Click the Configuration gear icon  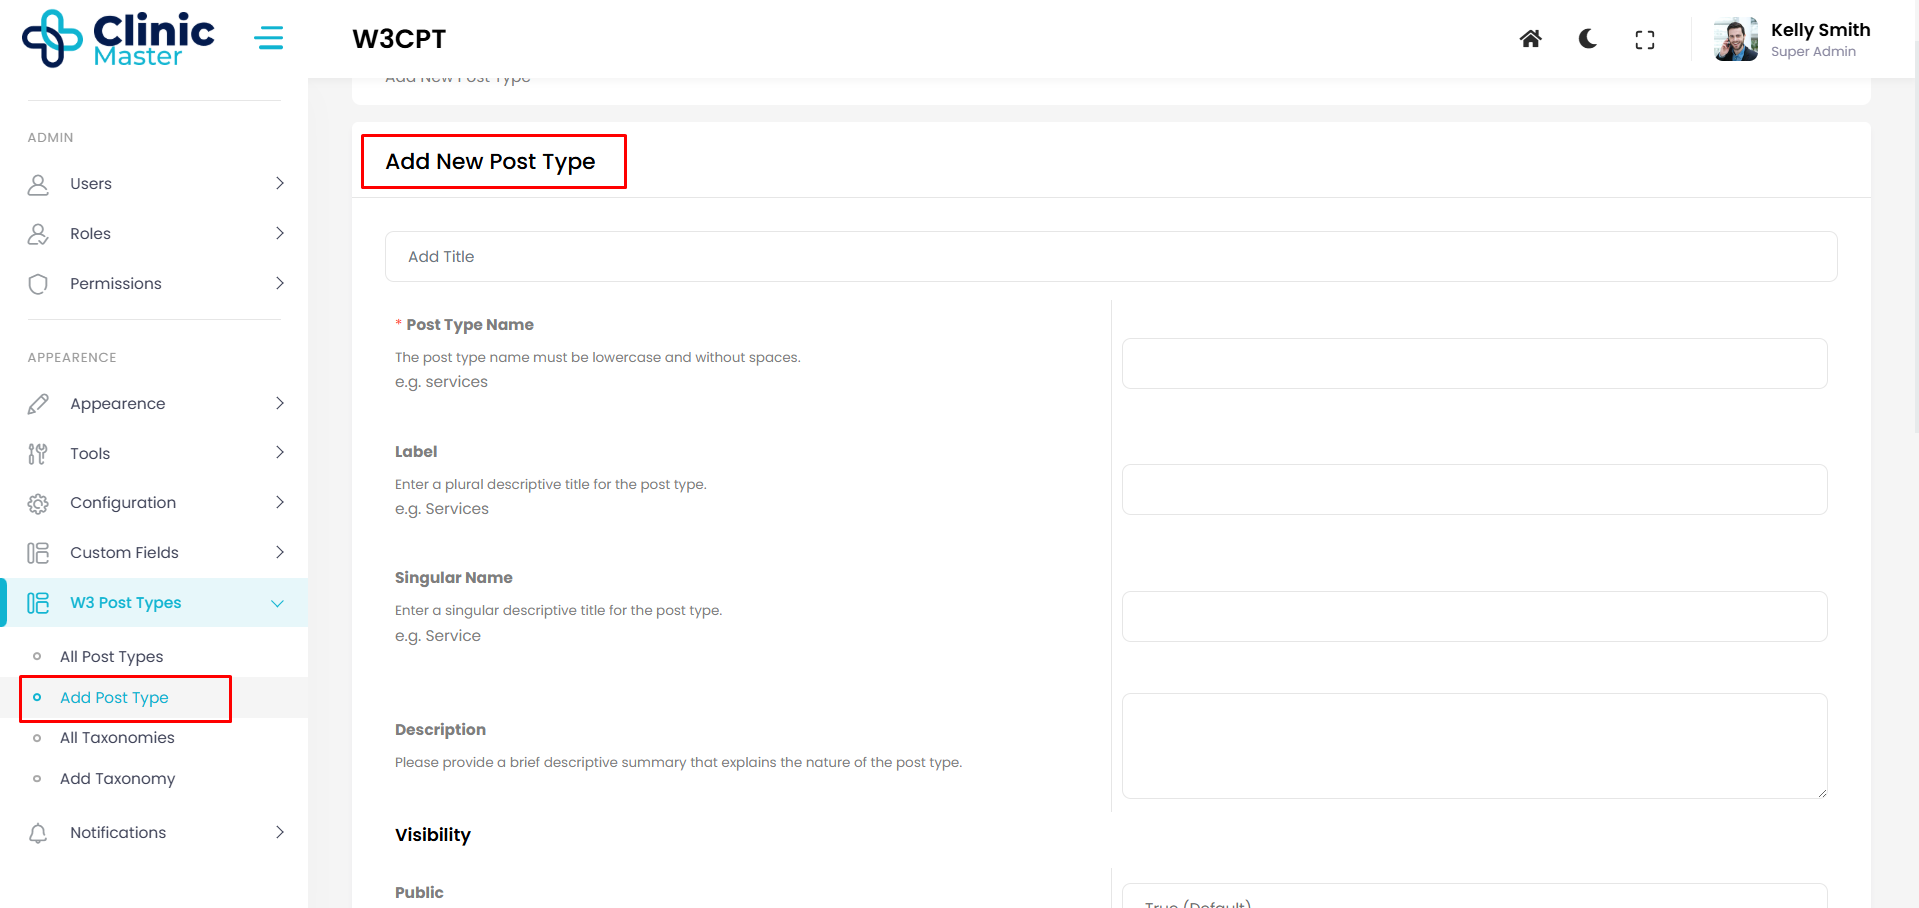point(38,503)
